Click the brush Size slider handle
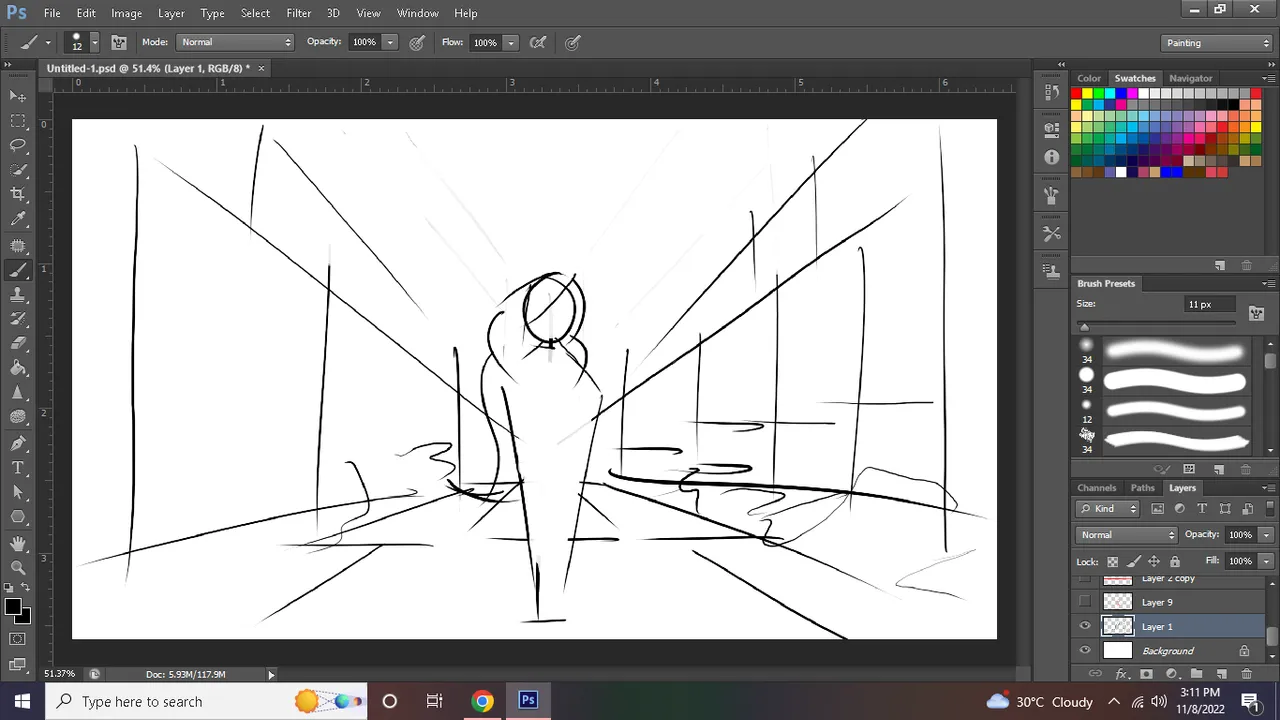Screen dimensions: 1280x720 pyautogui.click(x=1084, y=327)
